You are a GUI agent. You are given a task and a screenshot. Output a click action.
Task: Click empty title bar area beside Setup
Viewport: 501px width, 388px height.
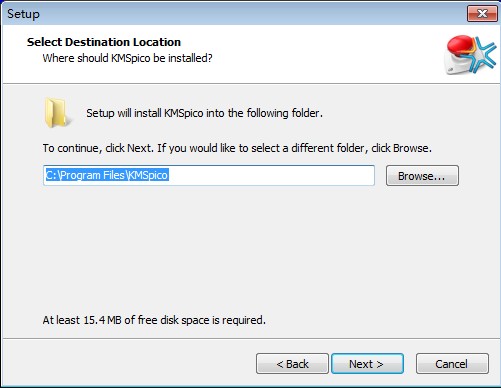point(250,14)
